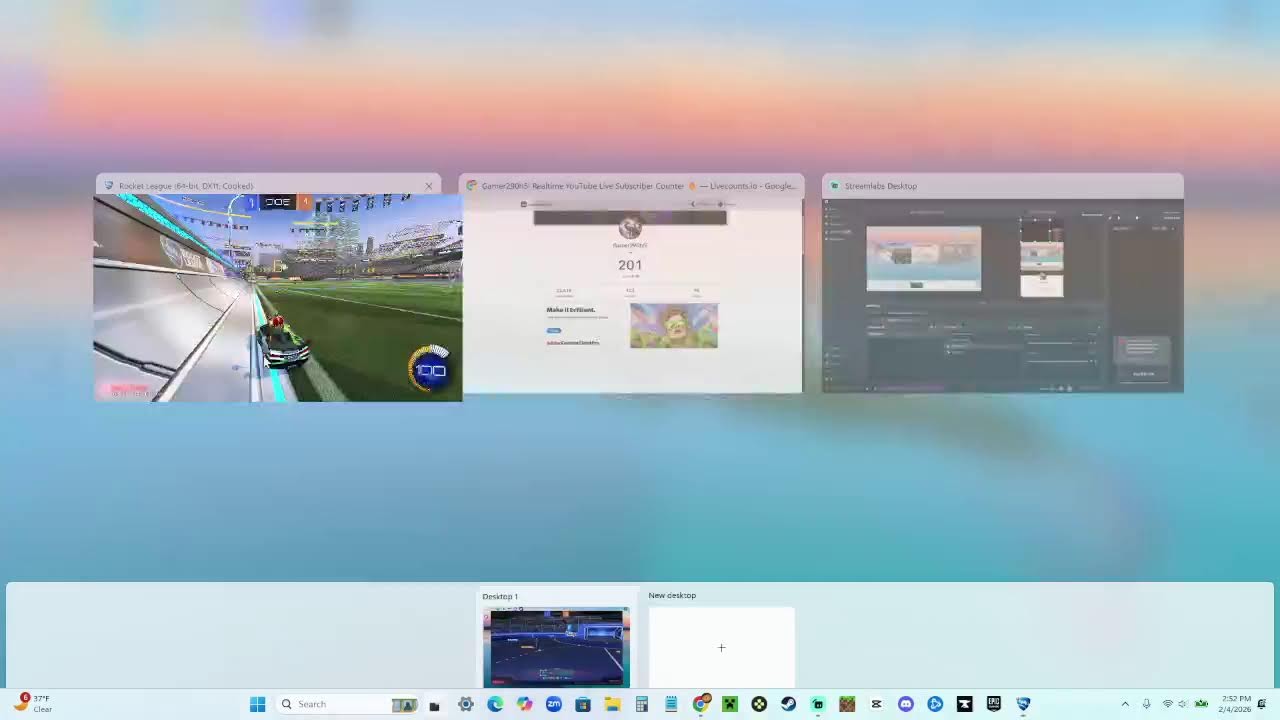The image size is (1280, 720).
Task: Switch to Streamlabs taskbar icon
Action: pyautogui.click(x=818, y=704)
